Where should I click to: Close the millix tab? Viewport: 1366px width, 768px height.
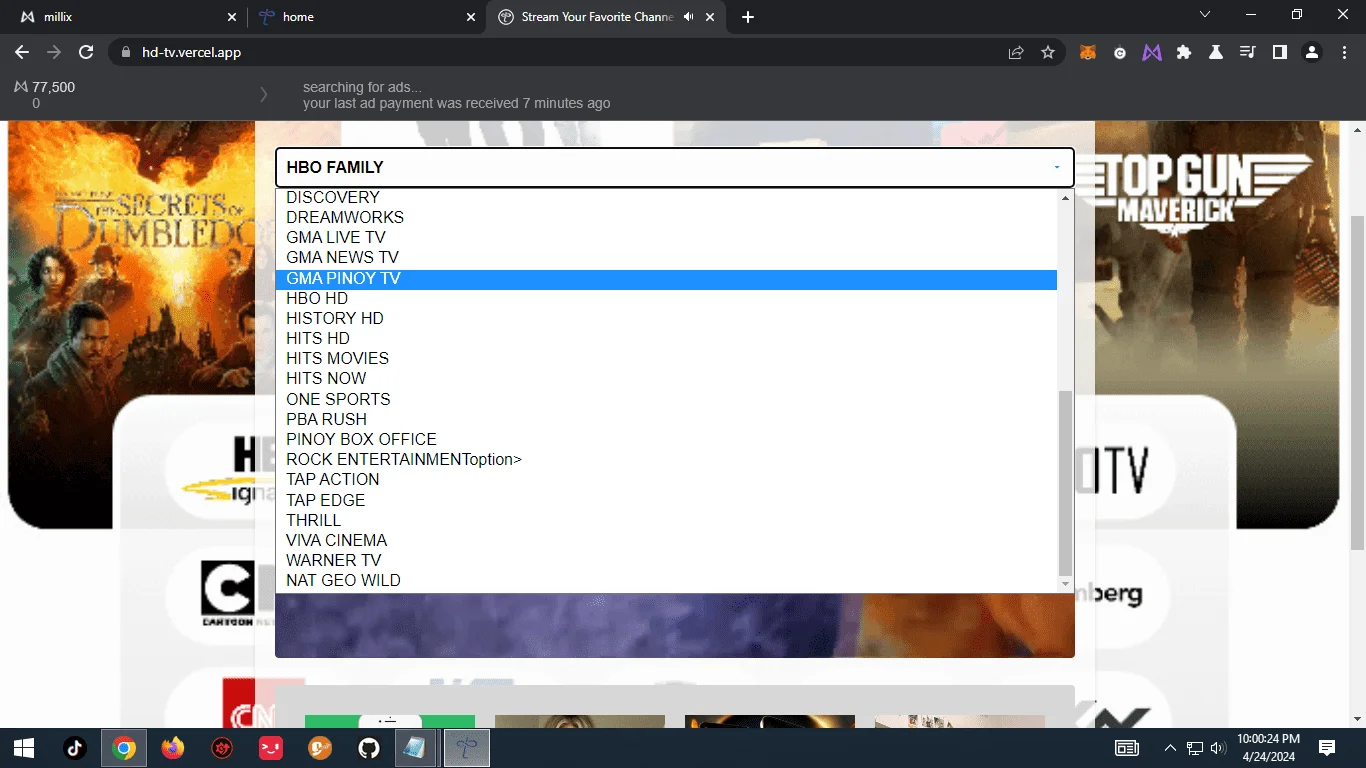pos(232,17)
